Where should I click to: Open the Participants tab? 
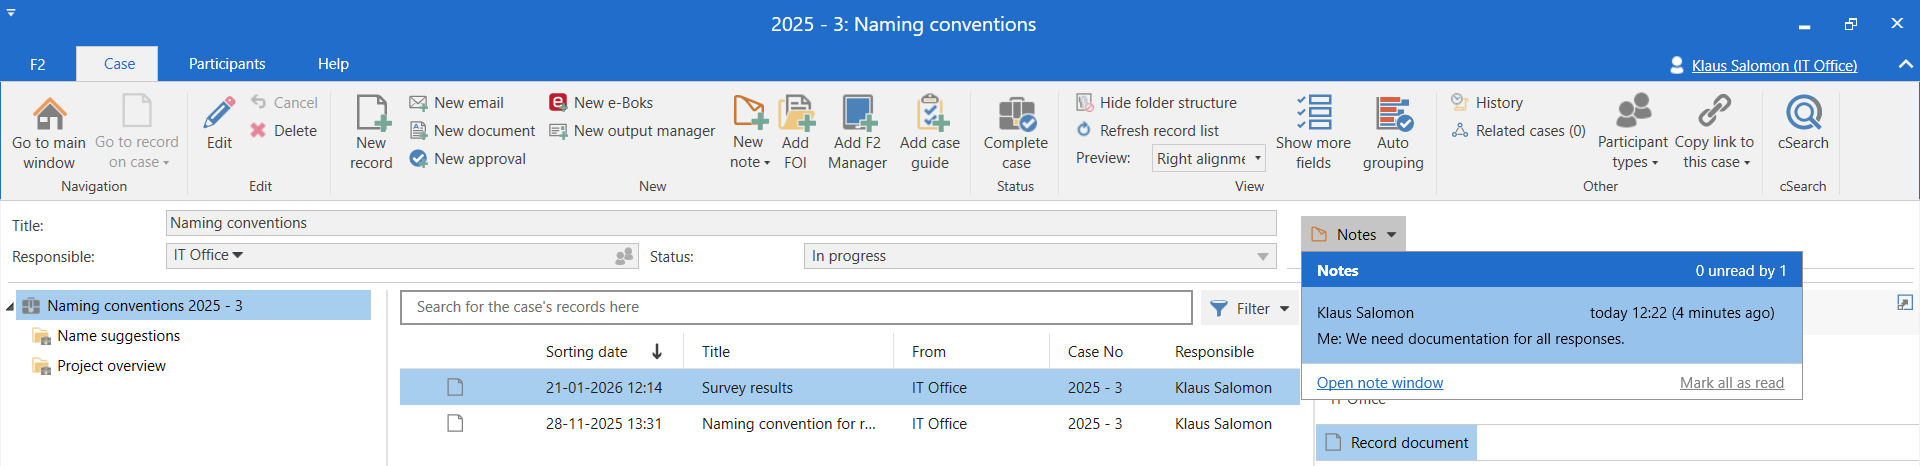pos(227,64)
